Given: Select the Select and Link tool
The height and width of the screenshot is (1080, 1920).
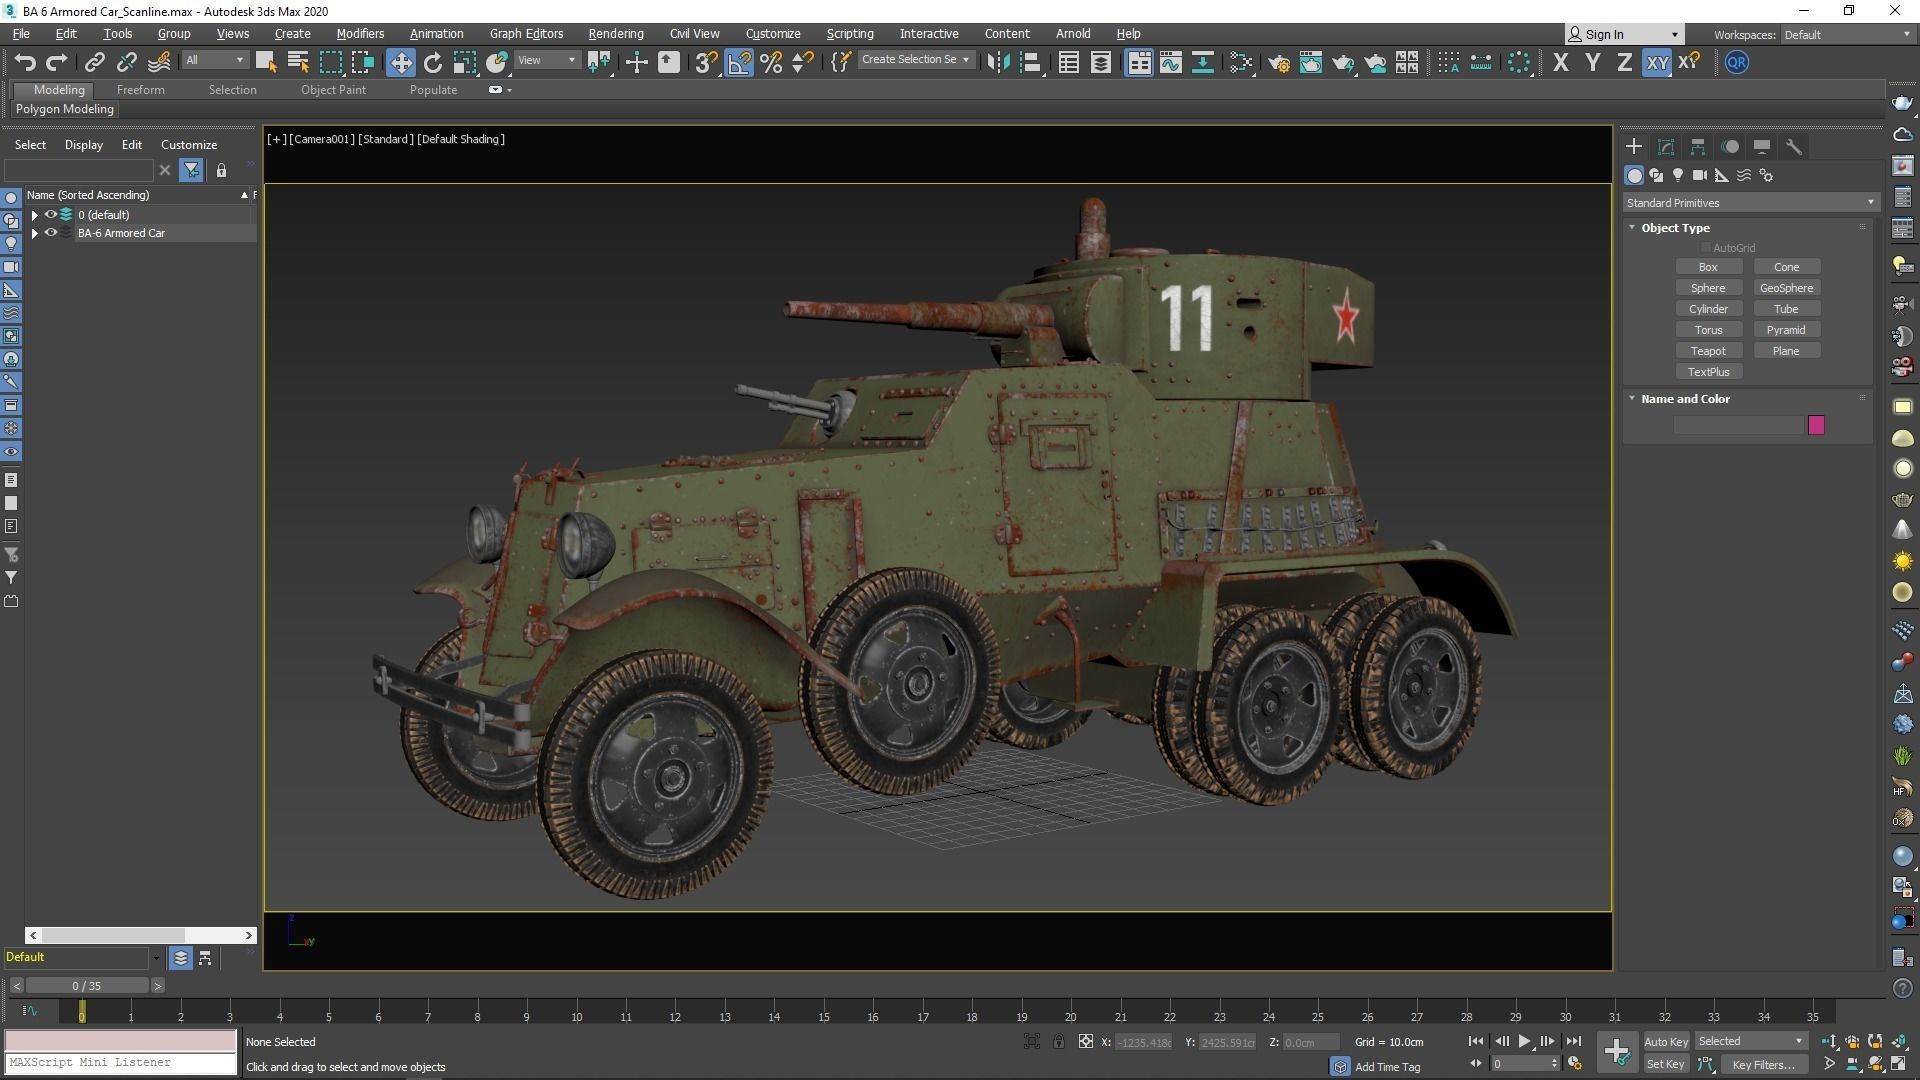Looking at the screenshot, I should [94, 62].
